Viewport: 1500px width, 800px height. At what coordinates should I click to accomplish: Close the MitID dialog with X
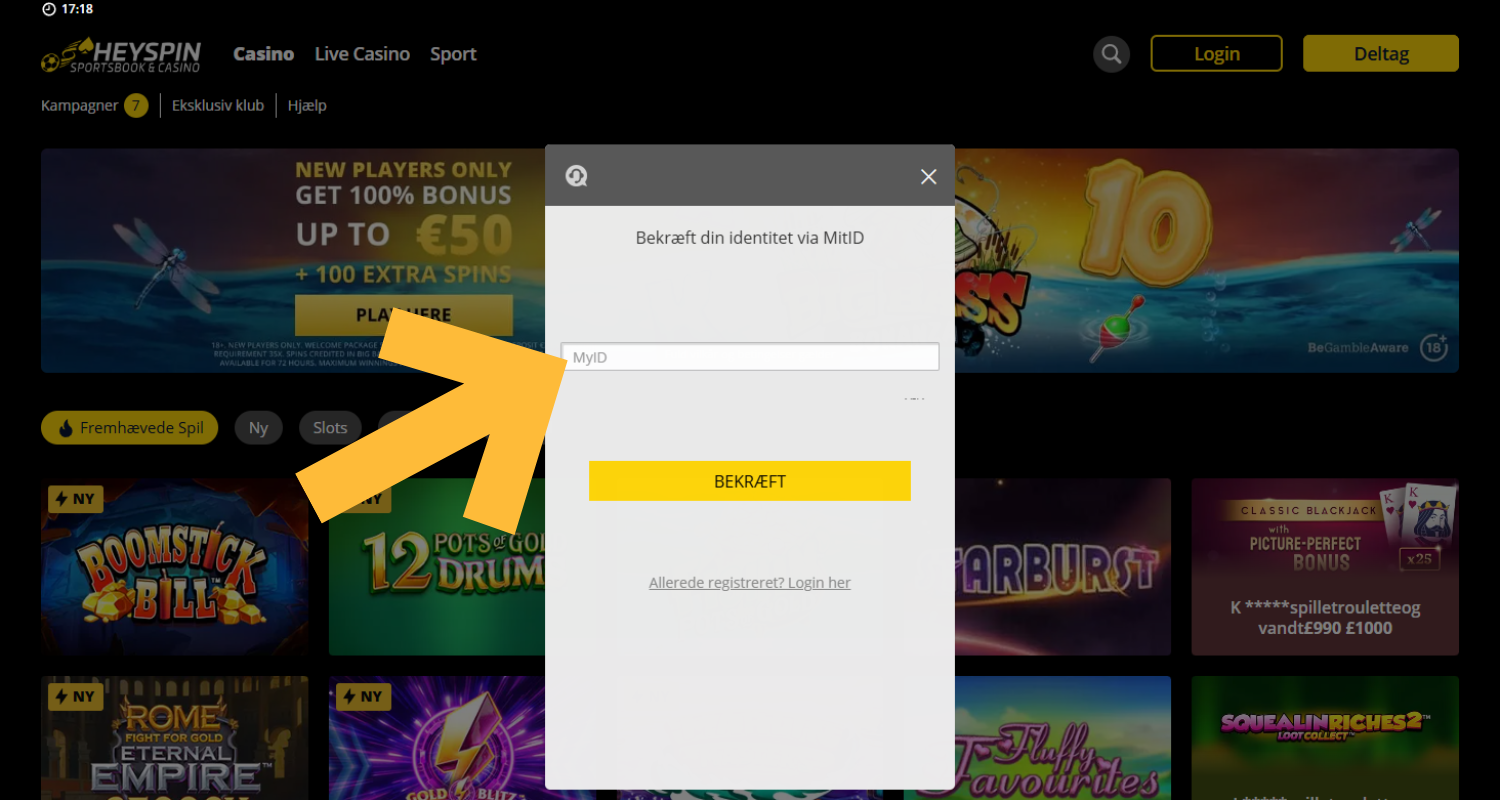click(x=928, y=177)
